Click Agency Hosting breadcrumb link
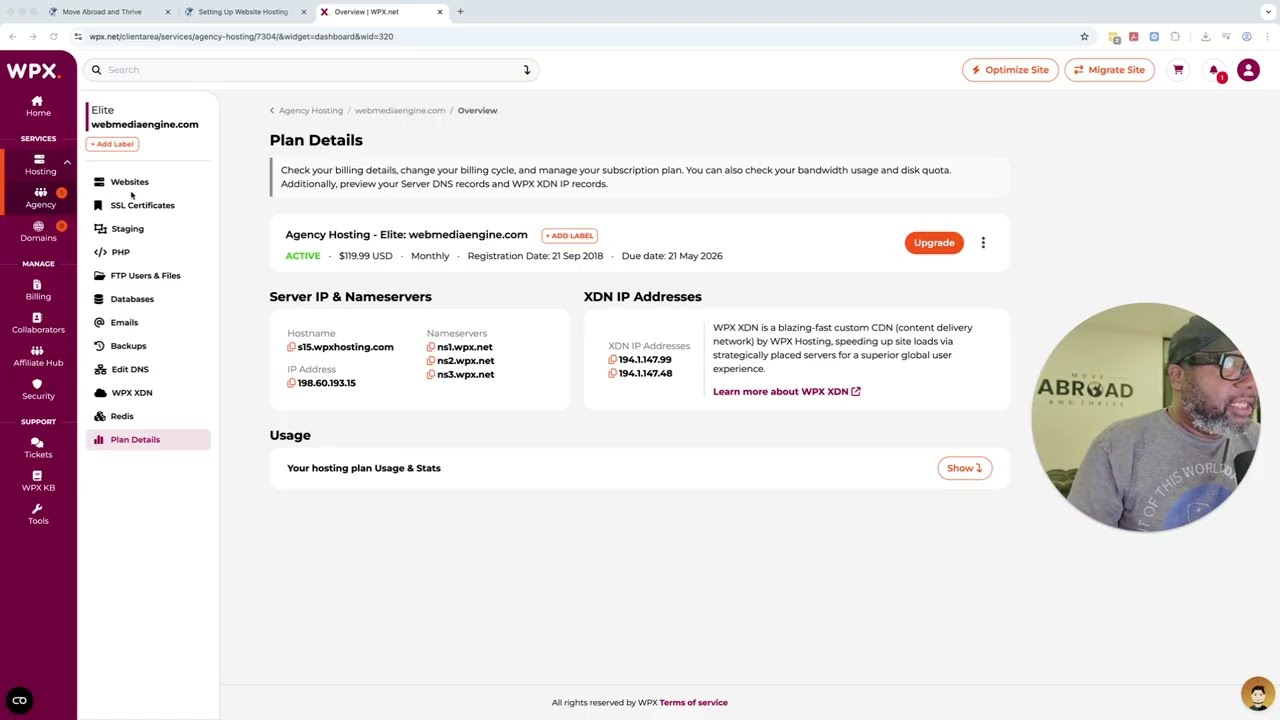This screenshot has width=1280, height=720. (311, 110)
